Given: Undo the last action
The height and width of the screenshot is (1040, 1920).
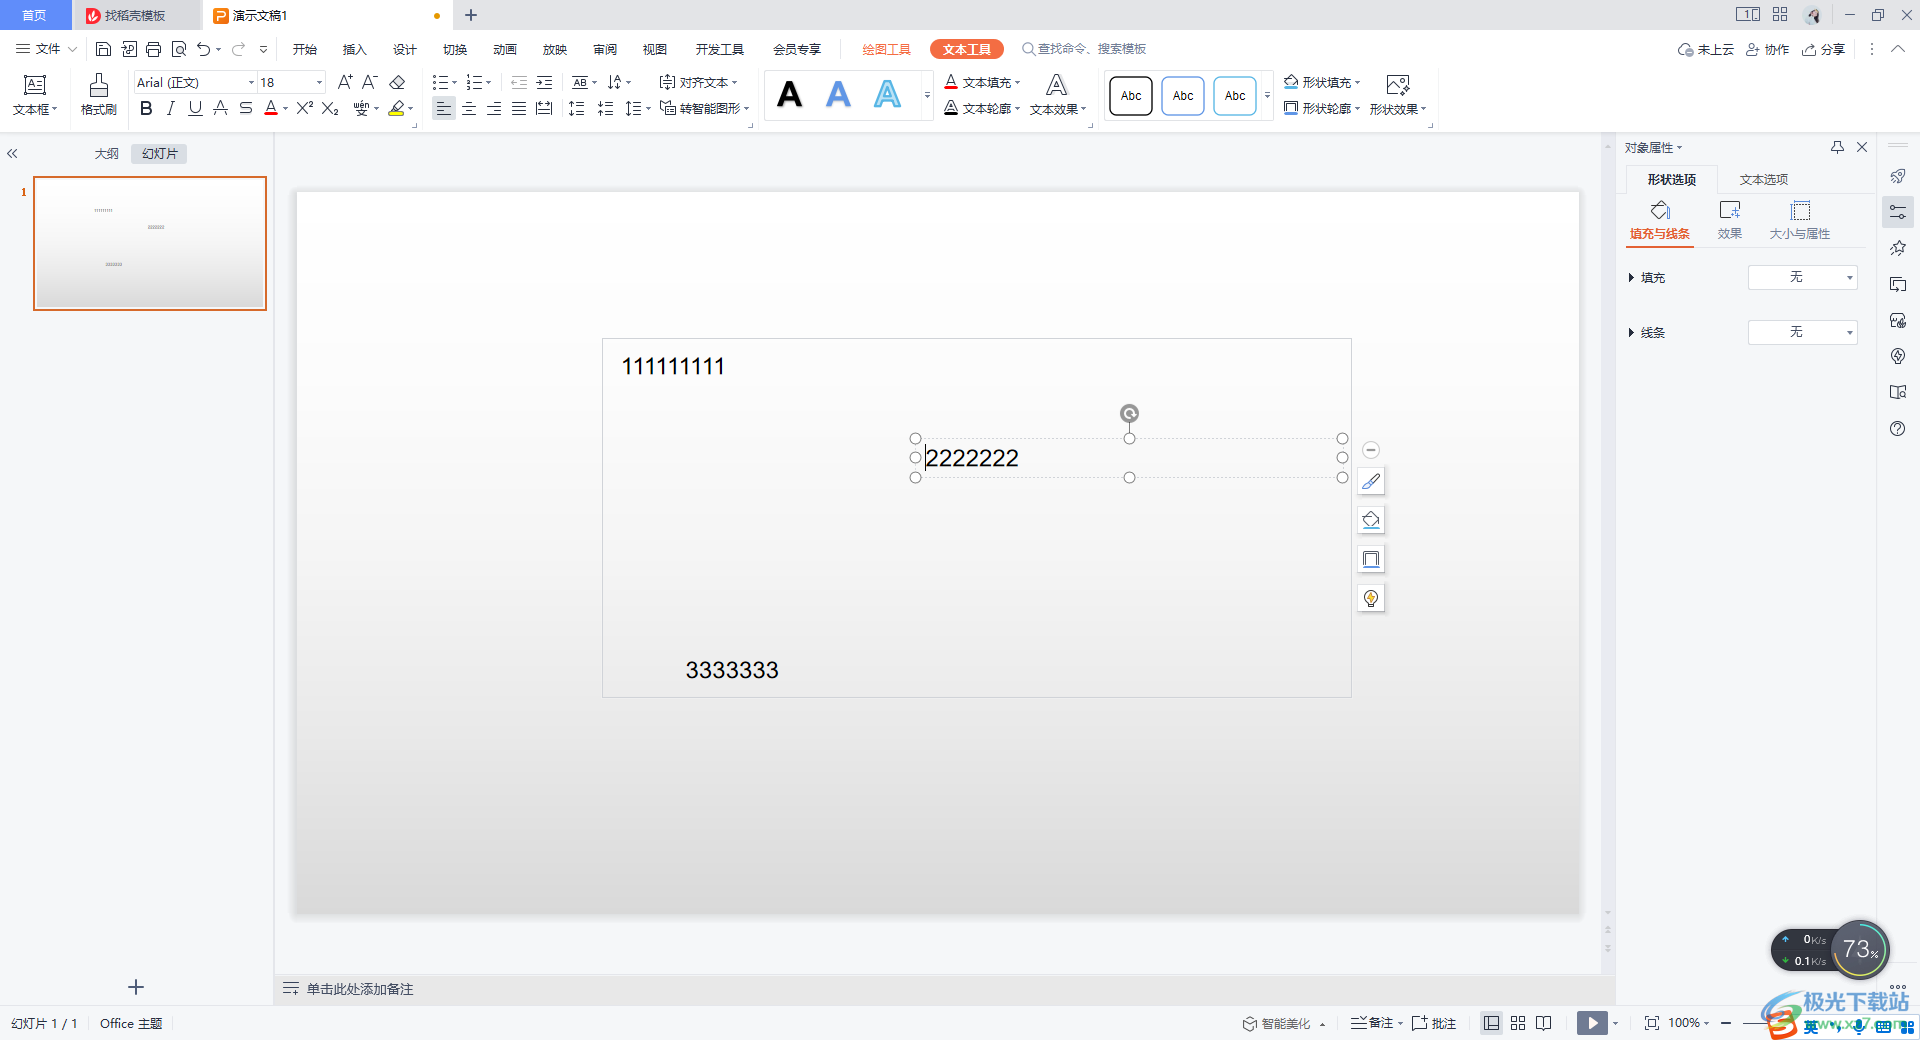Looking at the screenshot, I should click(x=204, y=49).
